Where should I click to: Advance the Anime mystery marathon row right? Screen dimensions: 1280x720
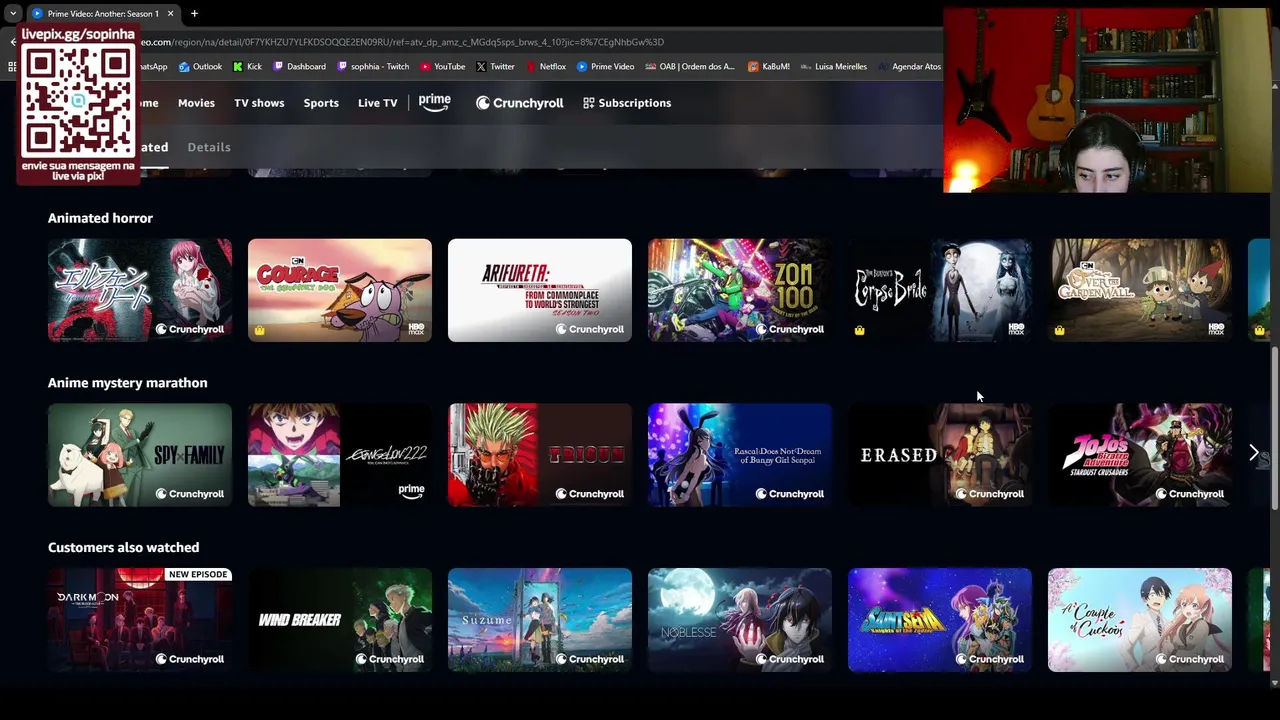click(x=1254, y=454)
